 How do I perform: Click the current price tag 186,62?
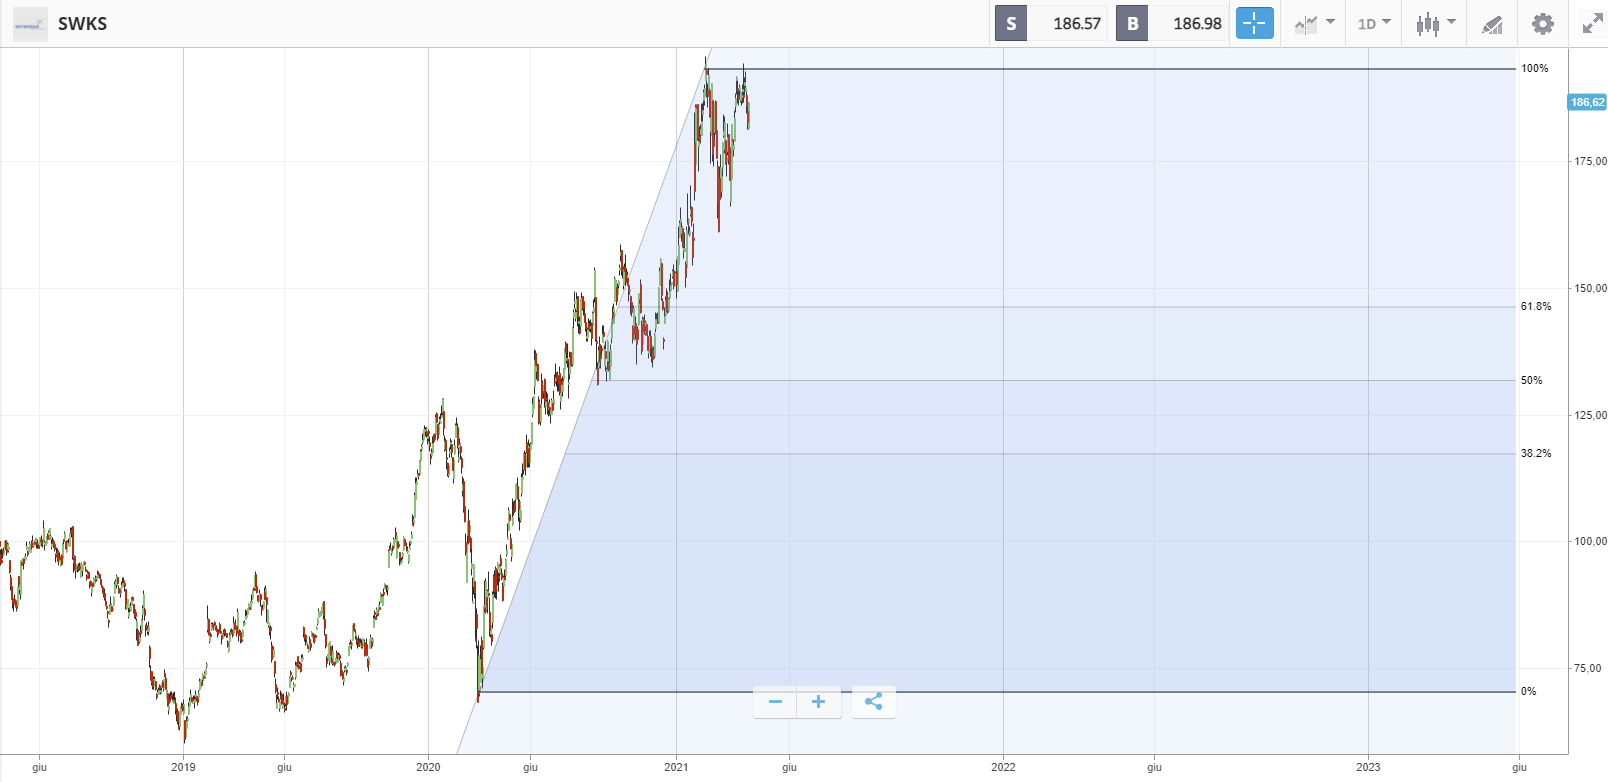[x=1587, y=102]
